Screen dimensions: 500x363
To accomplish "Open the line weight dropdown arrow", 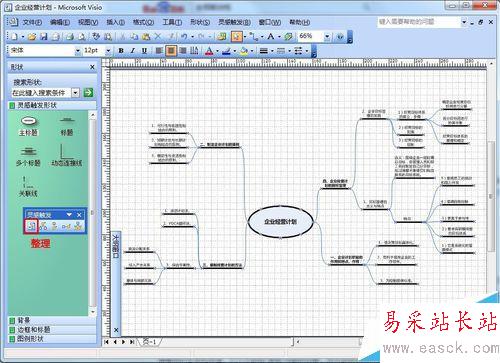I will click(x=272, y=51).
